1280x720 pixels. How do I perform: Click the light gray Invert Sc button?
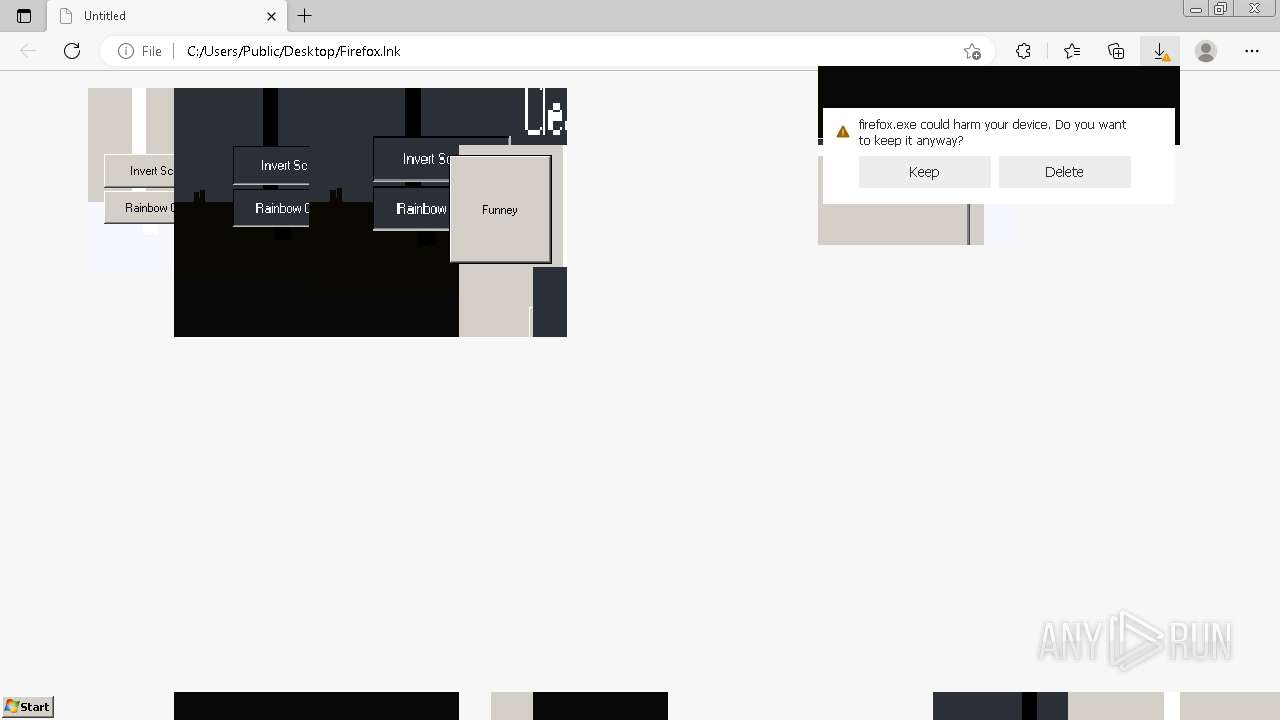point(140,171)
